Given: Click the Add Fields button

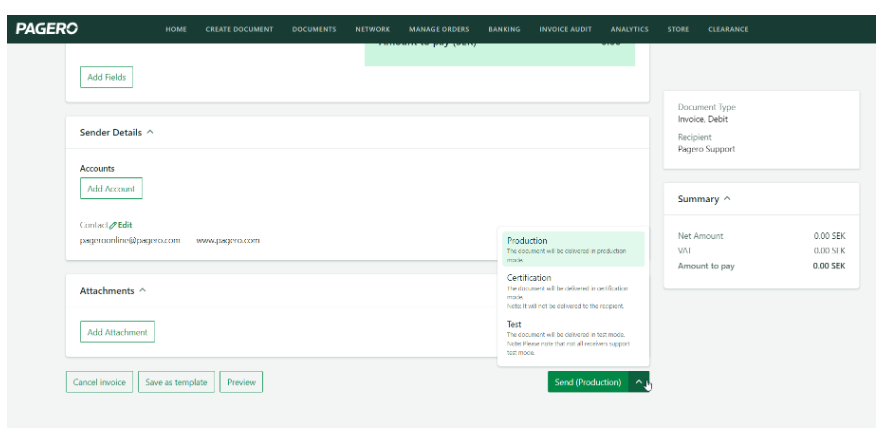Looking at the screenshot, I should tap(106, 77).
